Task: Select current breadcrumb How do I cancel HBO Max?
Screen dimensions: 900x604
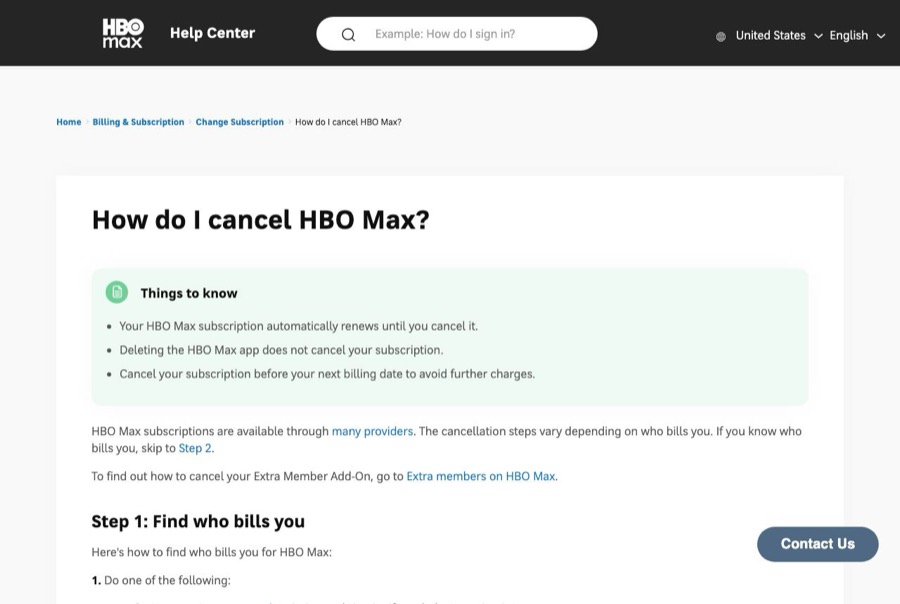Action: (348, 122)
